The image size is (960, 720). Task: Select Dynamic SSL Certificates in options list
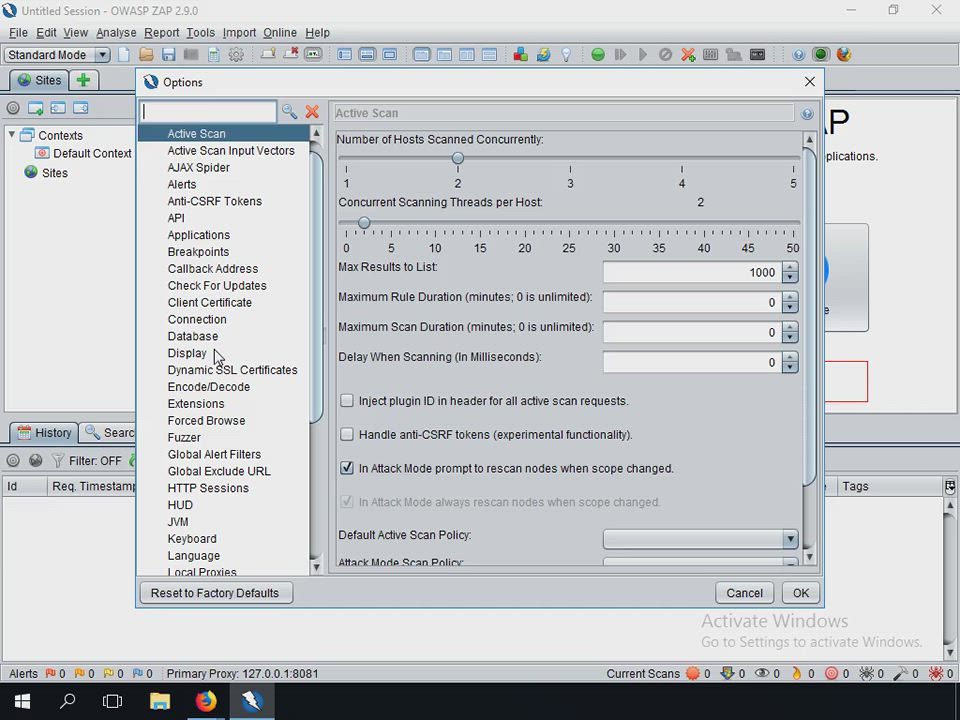(232, 370)
